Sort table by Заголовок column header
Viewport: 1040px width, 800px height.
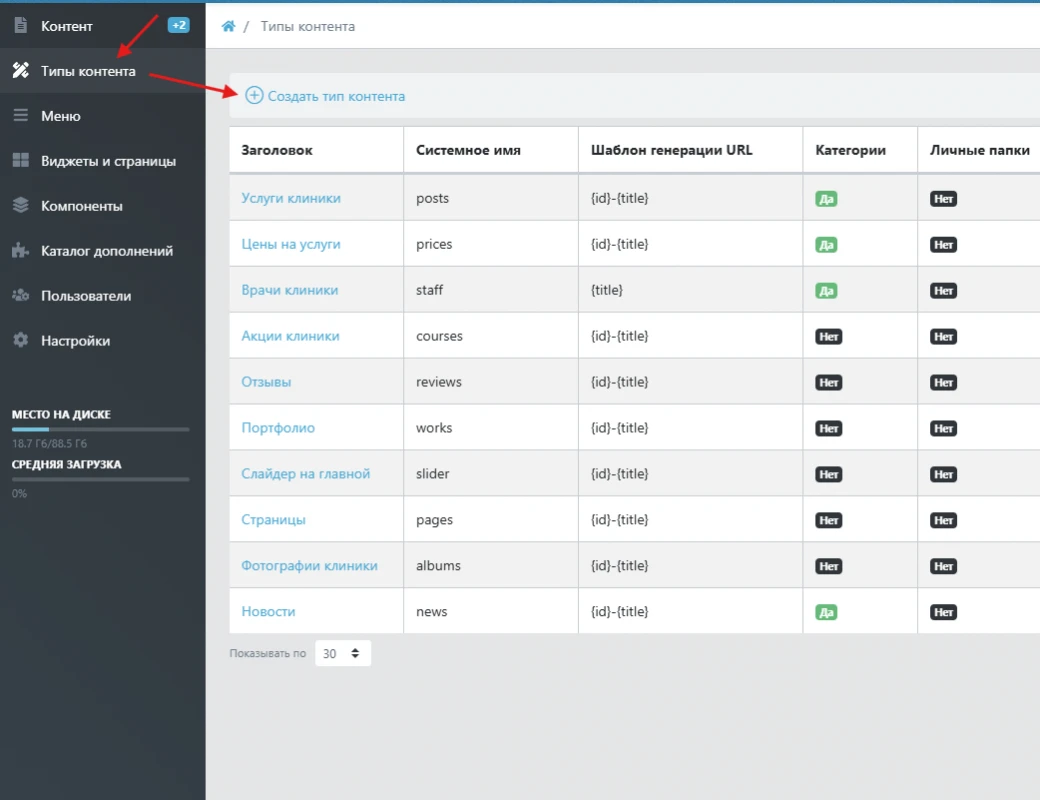[x=277, y=150]
